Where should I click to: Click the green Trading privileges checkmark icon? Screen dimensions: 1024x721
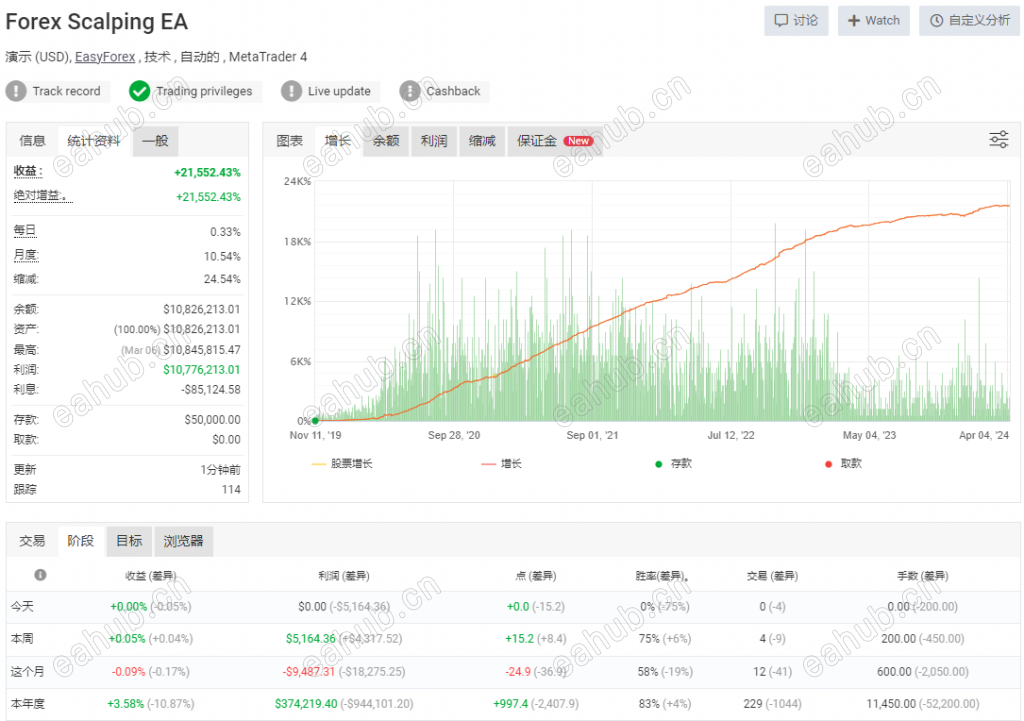click(139, 91)
